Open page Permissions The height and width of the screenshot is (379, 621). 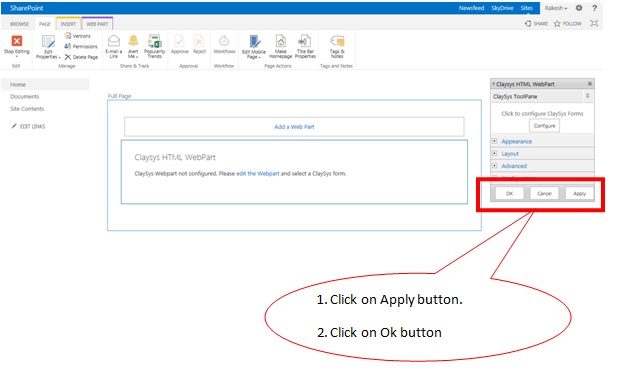pyautogui.click(x=81, y=46)
